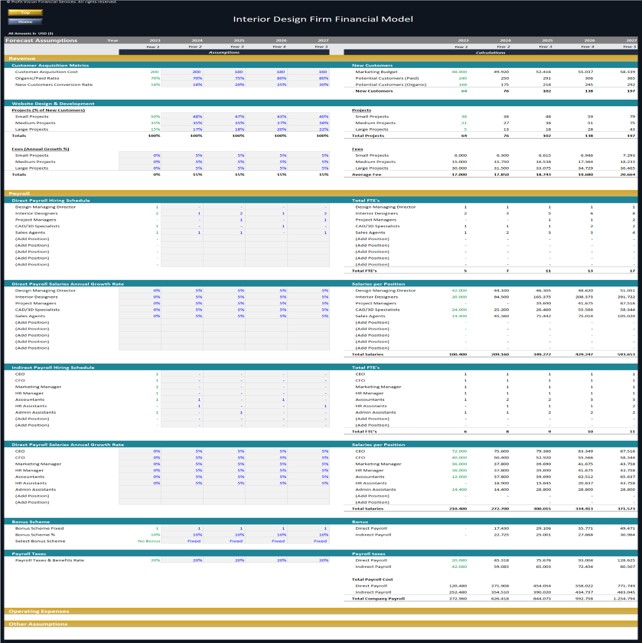Viewport: 642px width, 643px height.
Task: Edit Interior Designers hires for 2025
Action: point(225,213)
